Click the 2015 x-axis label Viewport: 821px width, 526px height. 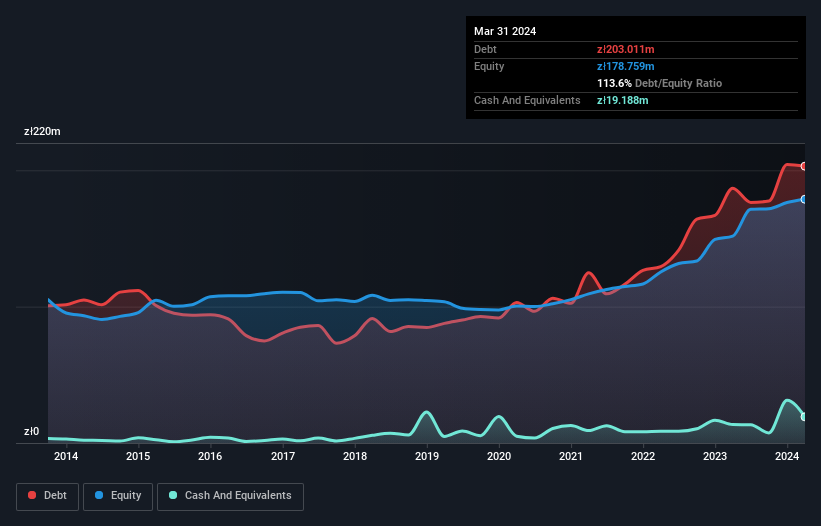[x=138, y=456]
